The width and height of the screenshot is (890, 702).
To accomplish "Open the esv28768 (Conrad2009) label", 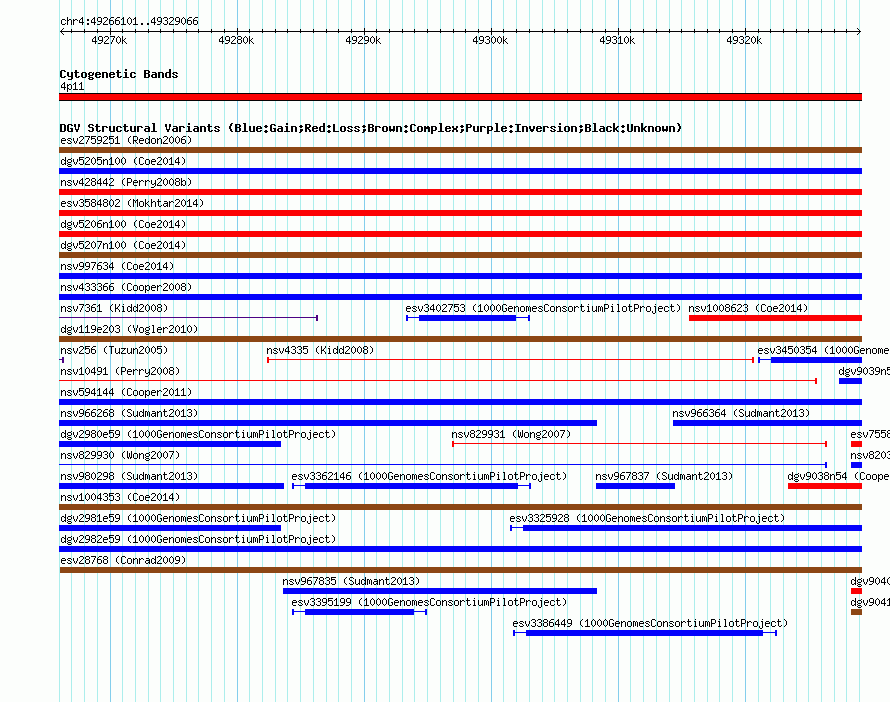I will tap(123, 560).
